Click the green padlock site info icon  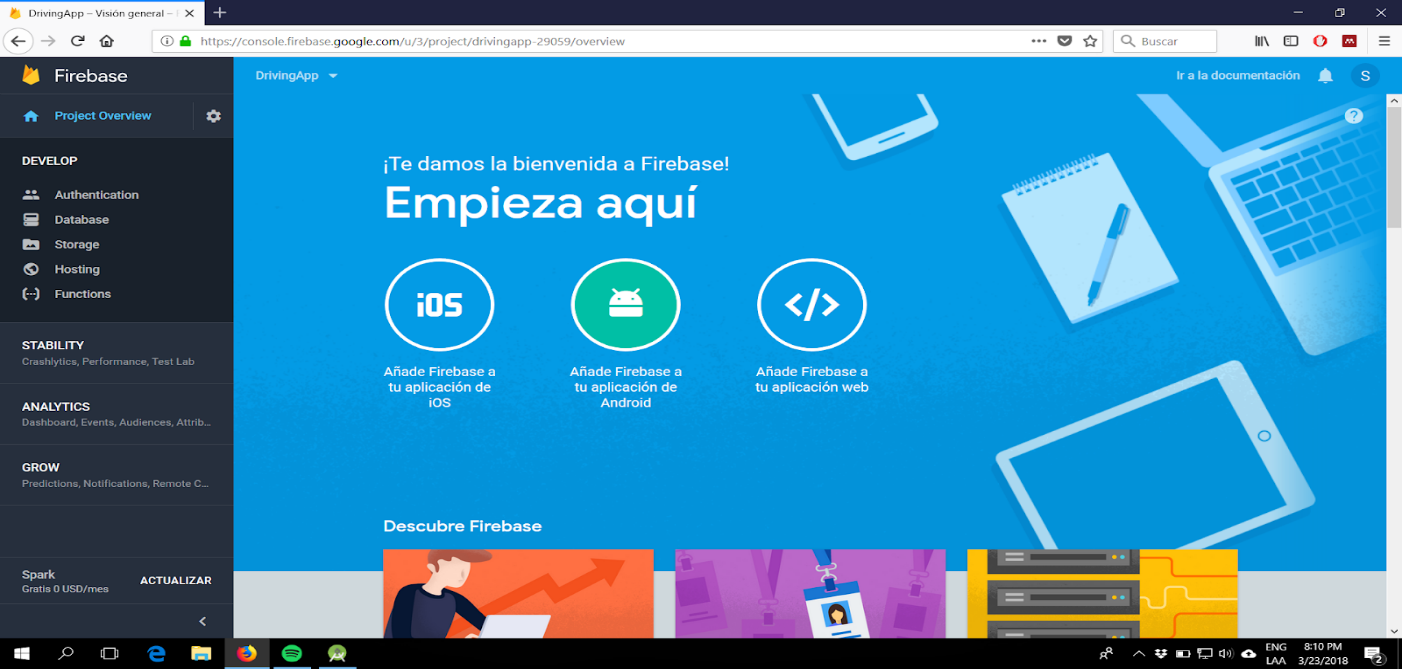[x=185, y=41]
